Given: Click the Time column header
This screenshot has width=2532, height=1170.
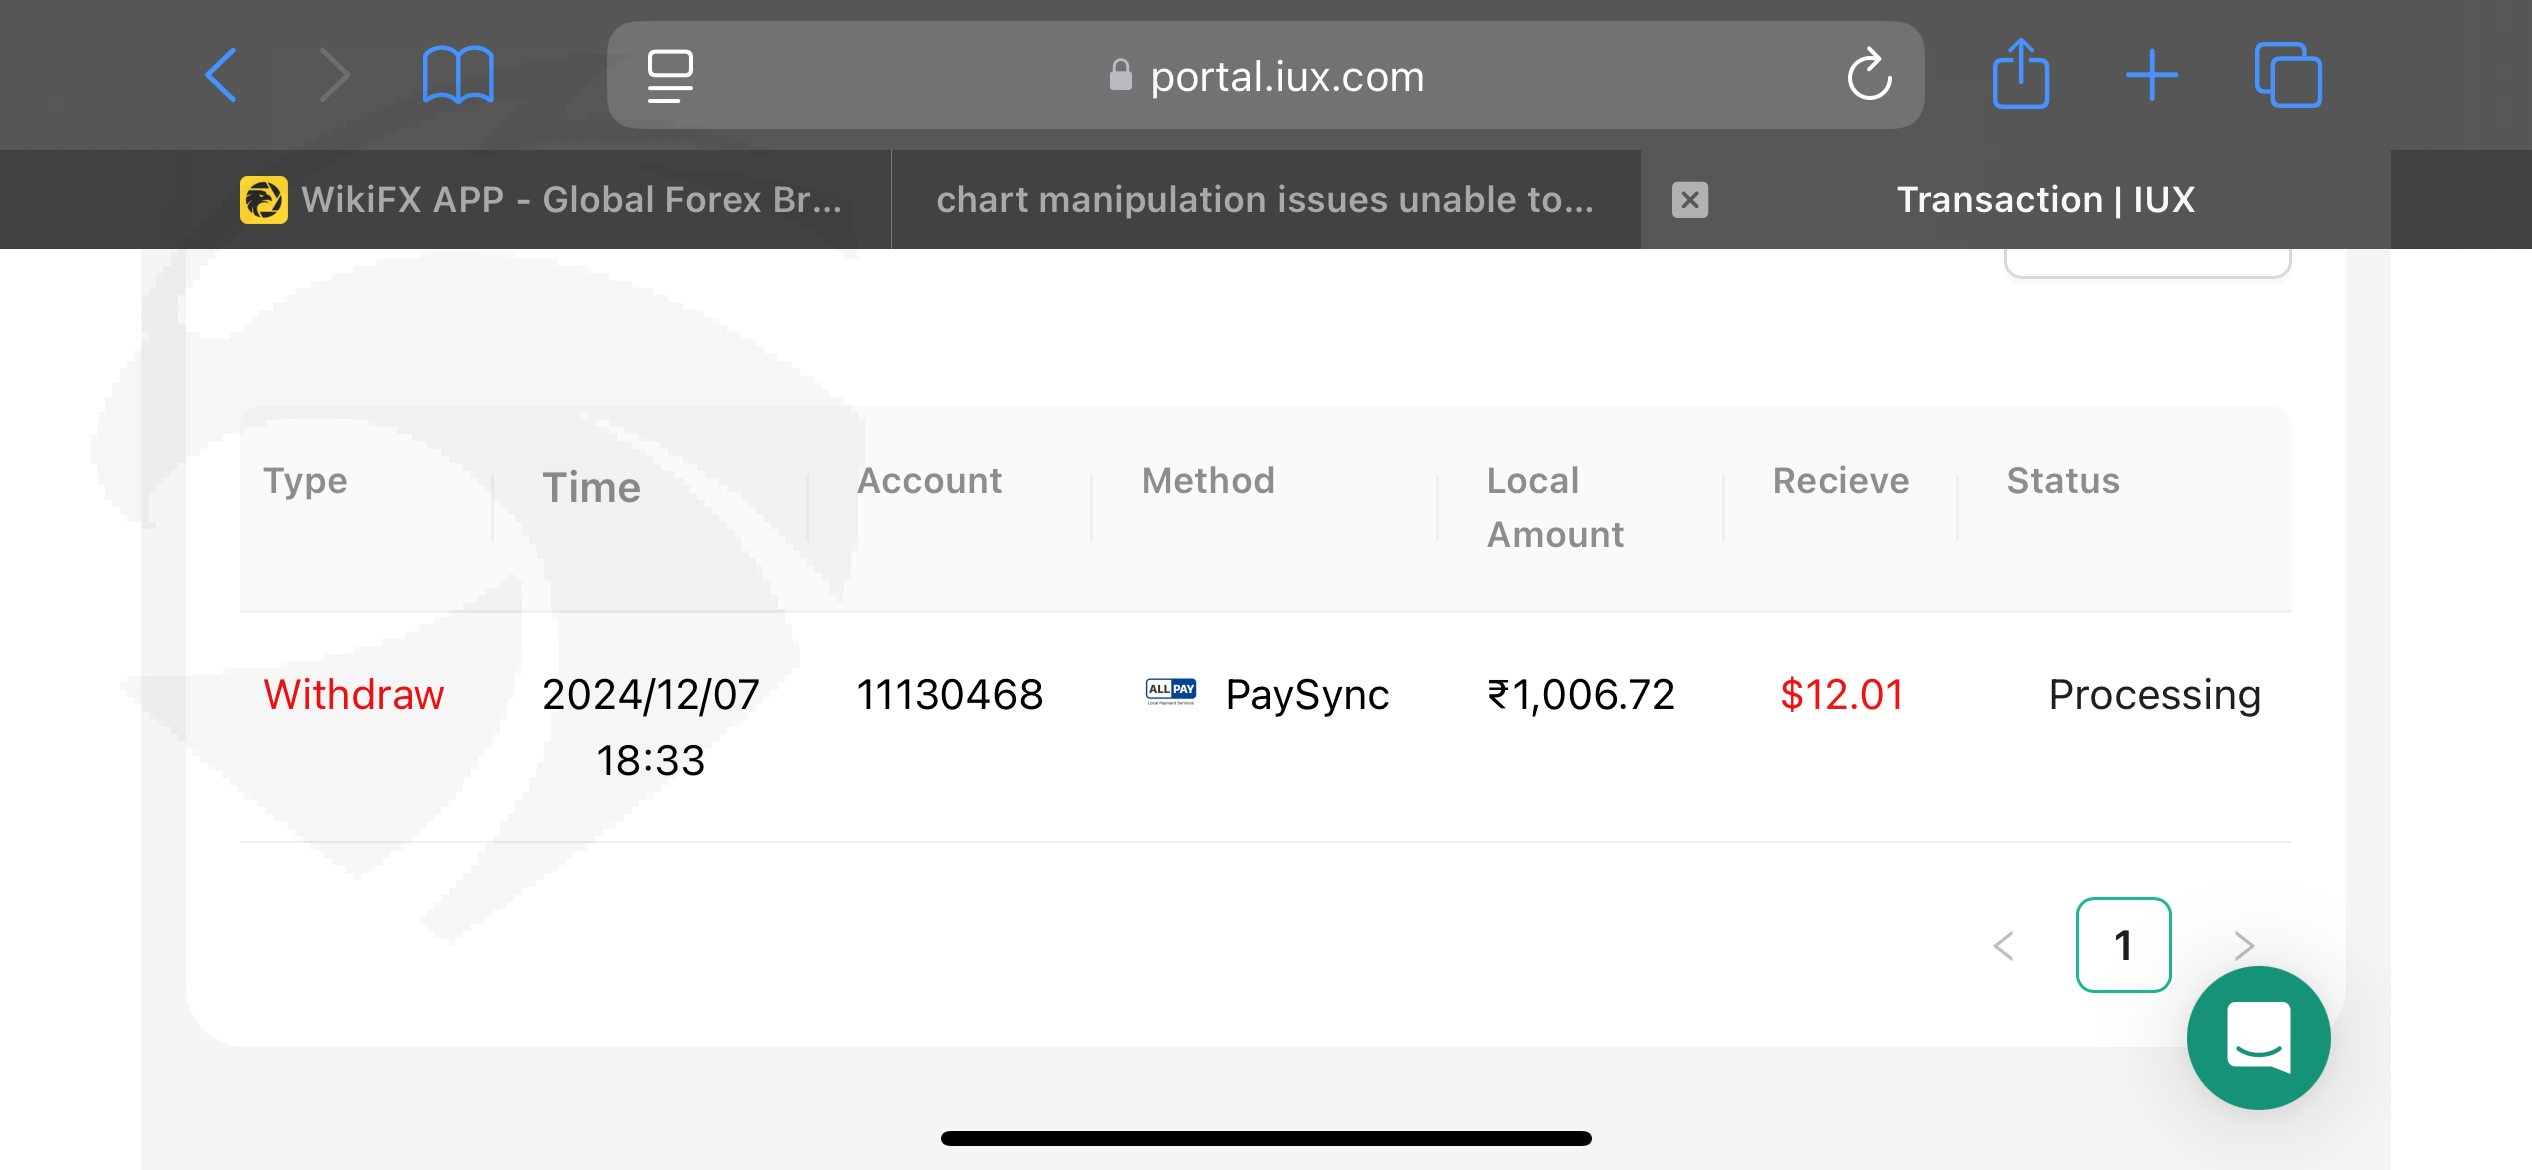Looking at the screenshot, I should [x=591, y=488].
